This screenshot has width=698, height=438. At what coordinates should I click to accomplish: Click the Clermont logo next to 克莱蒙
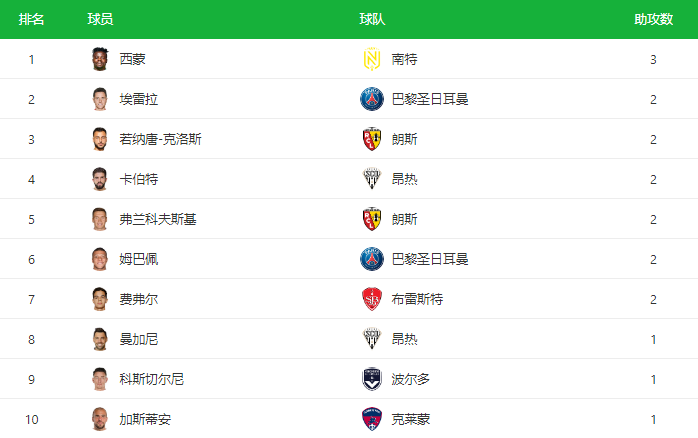372,419
